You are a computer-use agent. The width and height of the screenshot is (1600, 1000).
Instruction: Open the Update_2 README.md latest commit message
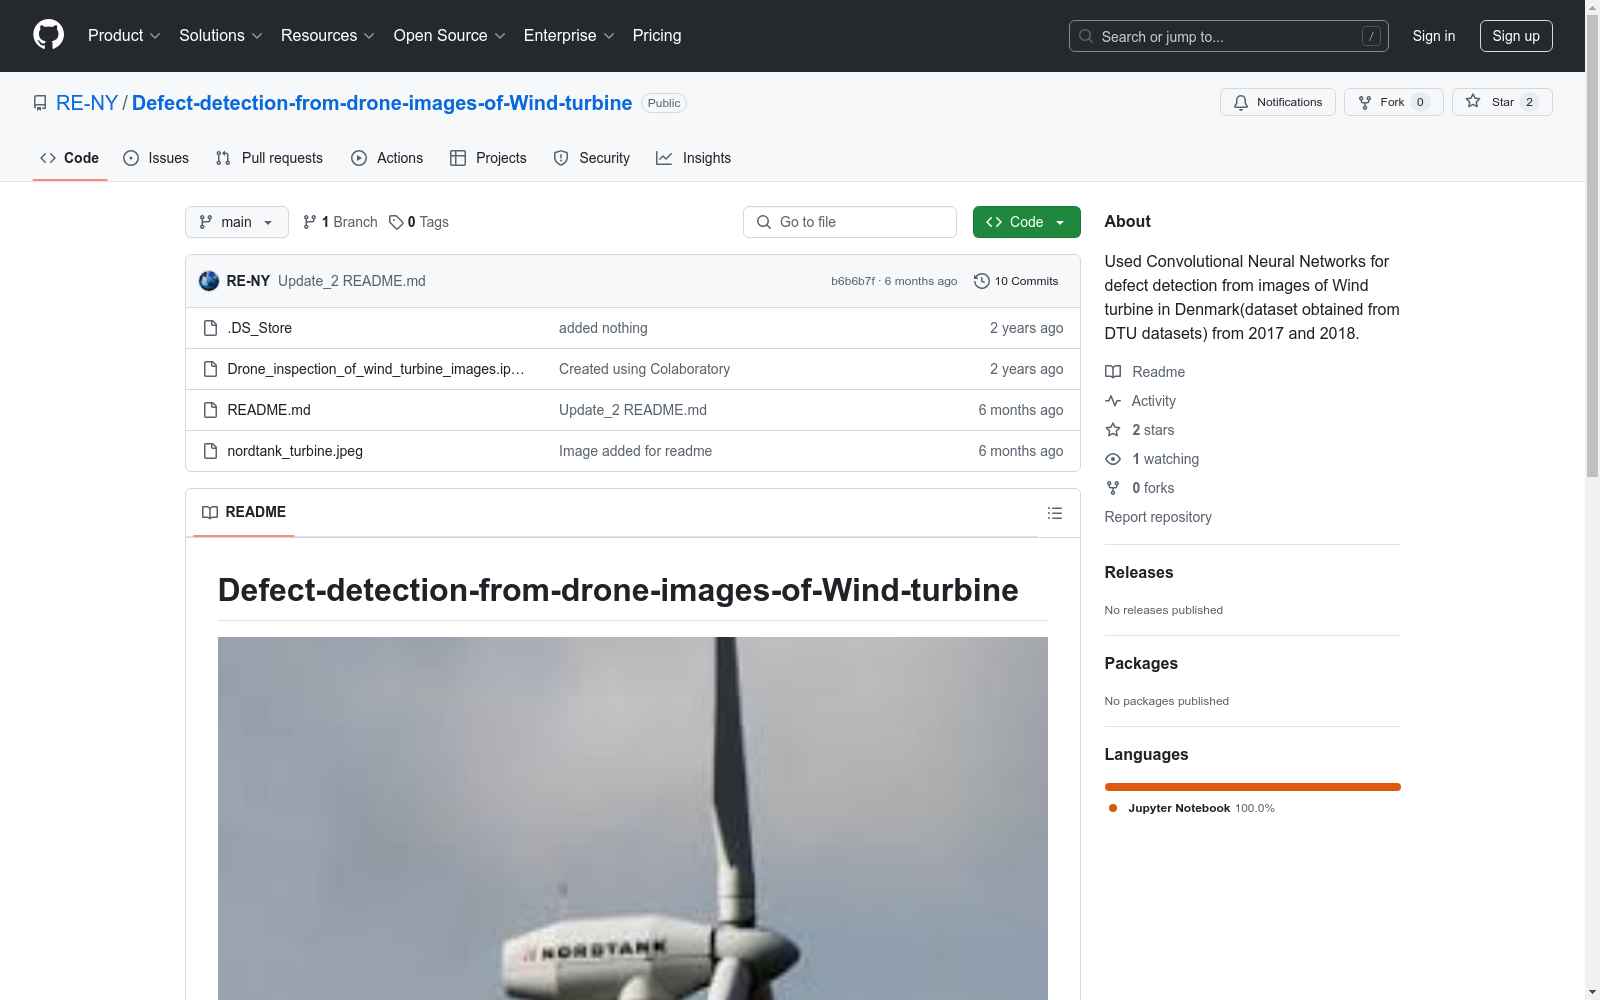352,281
